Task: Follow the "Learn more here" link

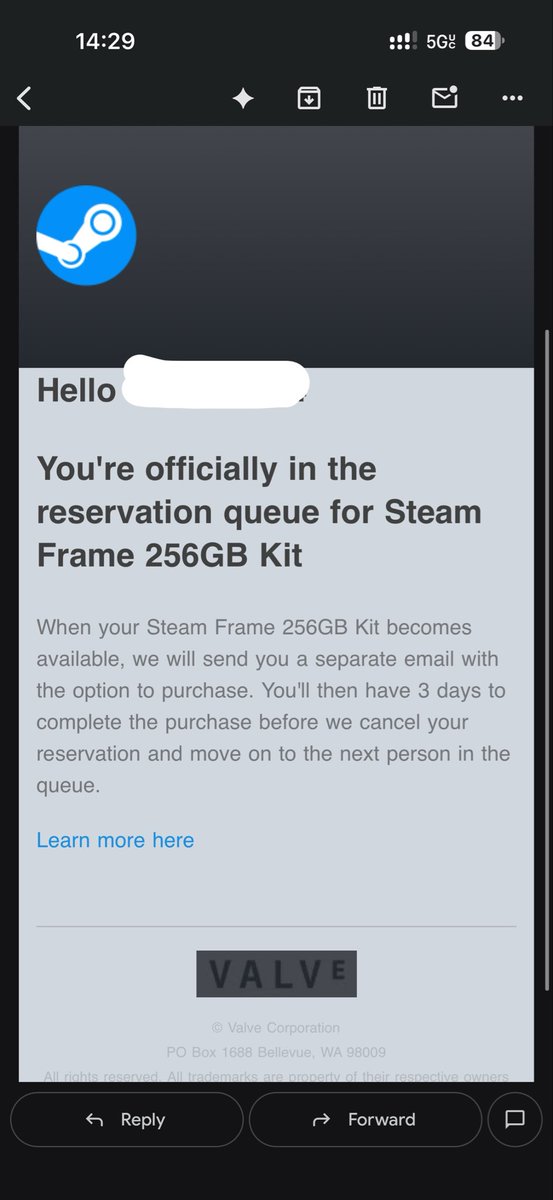Action: click(x=115, y=840)
